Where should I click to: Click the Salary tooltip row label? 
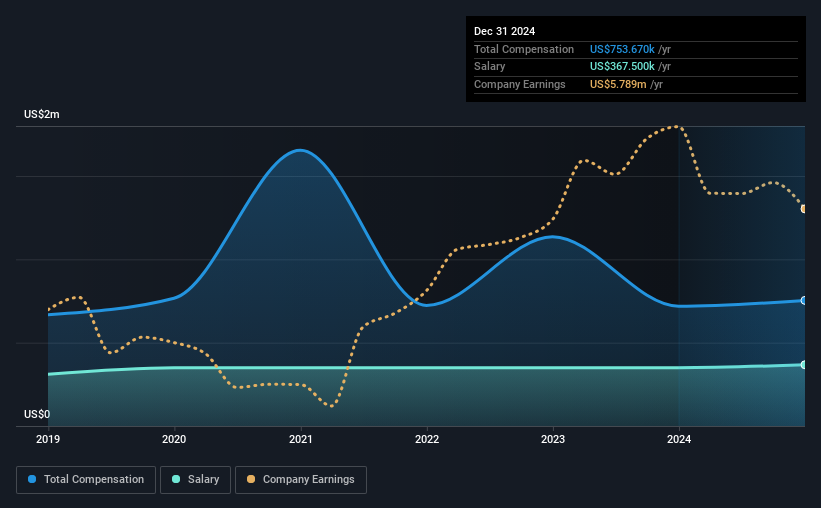[x=490, y=67]
